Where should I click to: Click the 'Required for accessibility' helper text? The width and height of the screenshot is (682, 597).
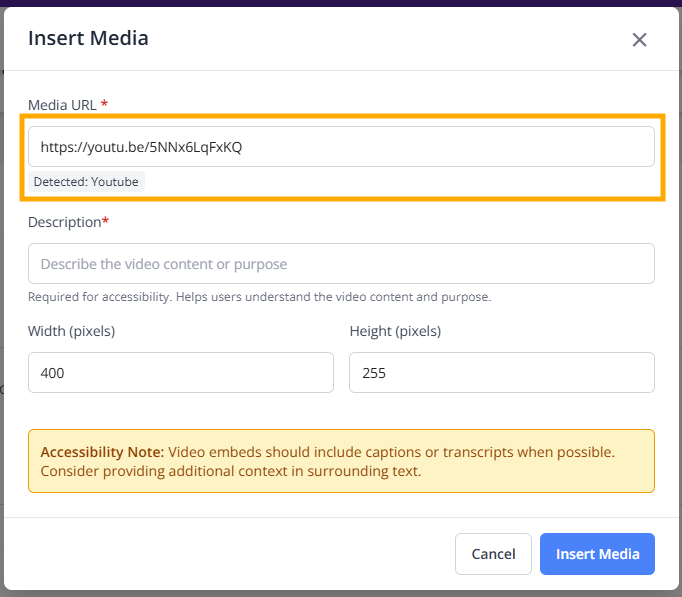coord(259,297)
